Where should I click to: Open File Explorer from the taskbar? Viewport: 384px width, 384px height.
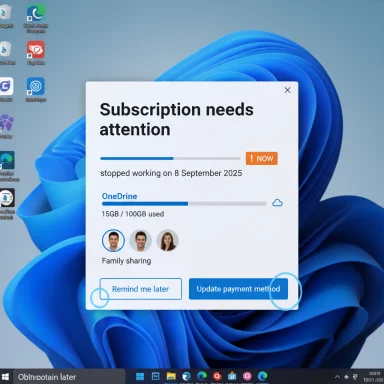(171, 376)
